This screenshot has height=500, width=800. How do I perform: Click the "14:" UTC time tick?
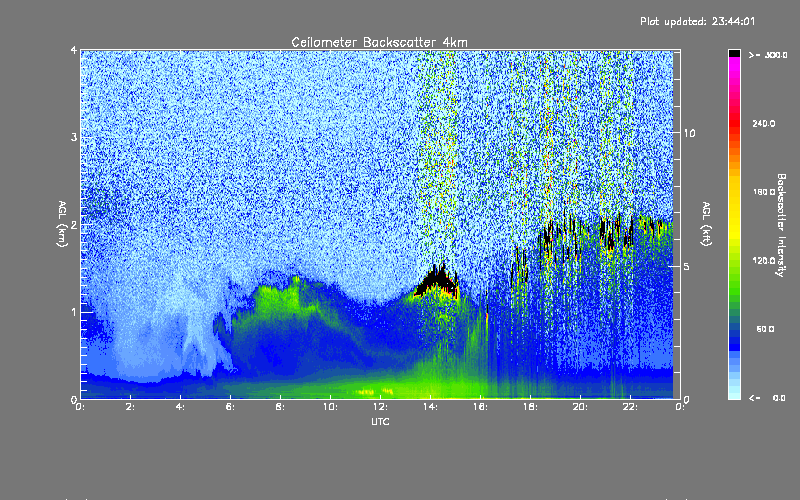click(431, 407)
